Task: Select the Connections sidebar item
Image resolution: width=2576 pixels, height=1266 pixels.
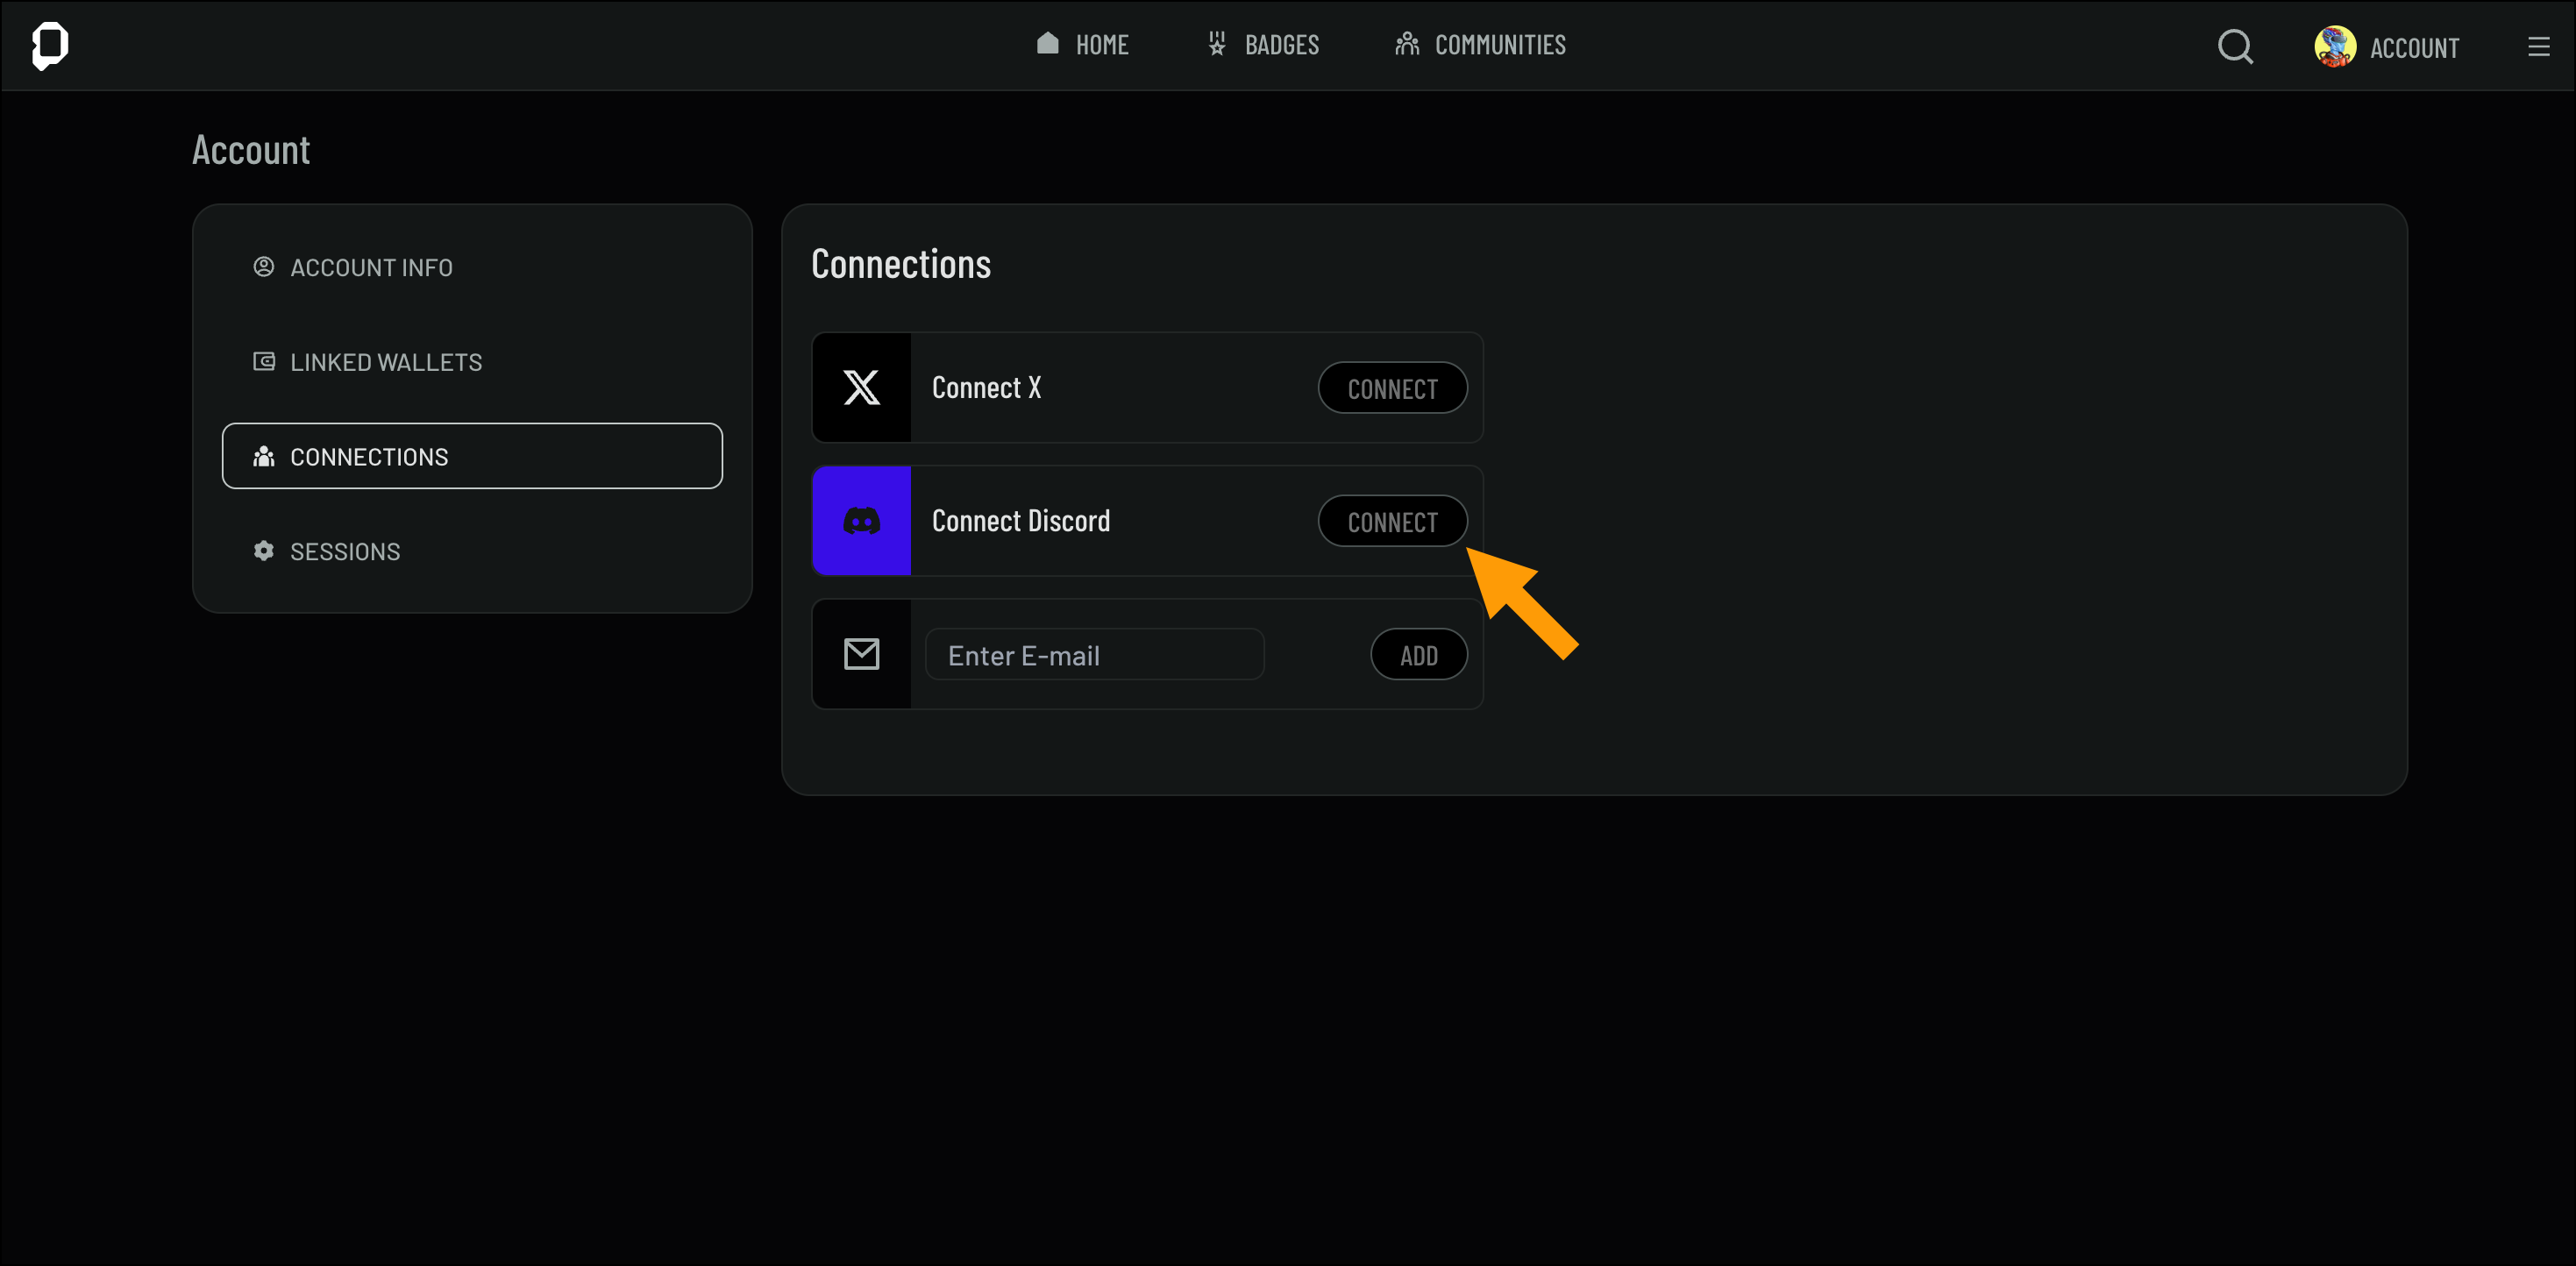Action: click(x=471, y=457)
